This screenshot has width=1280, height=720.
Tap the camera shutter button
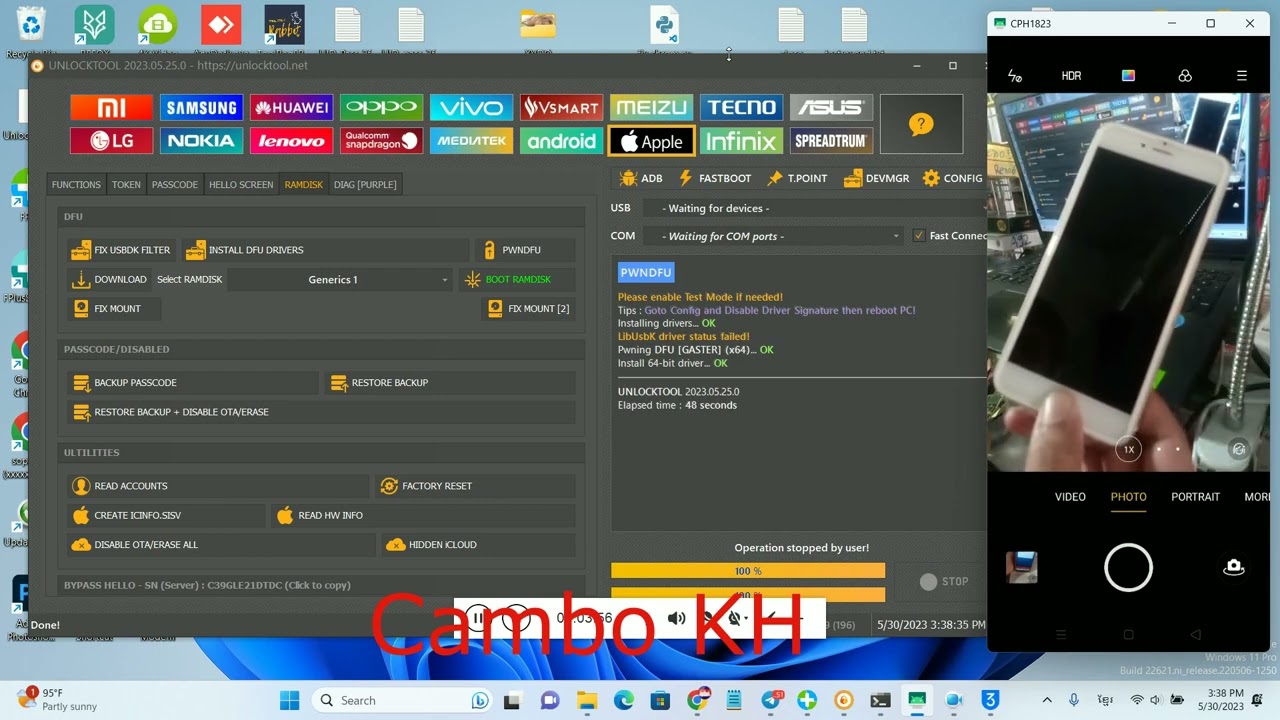coord(1128,567)
